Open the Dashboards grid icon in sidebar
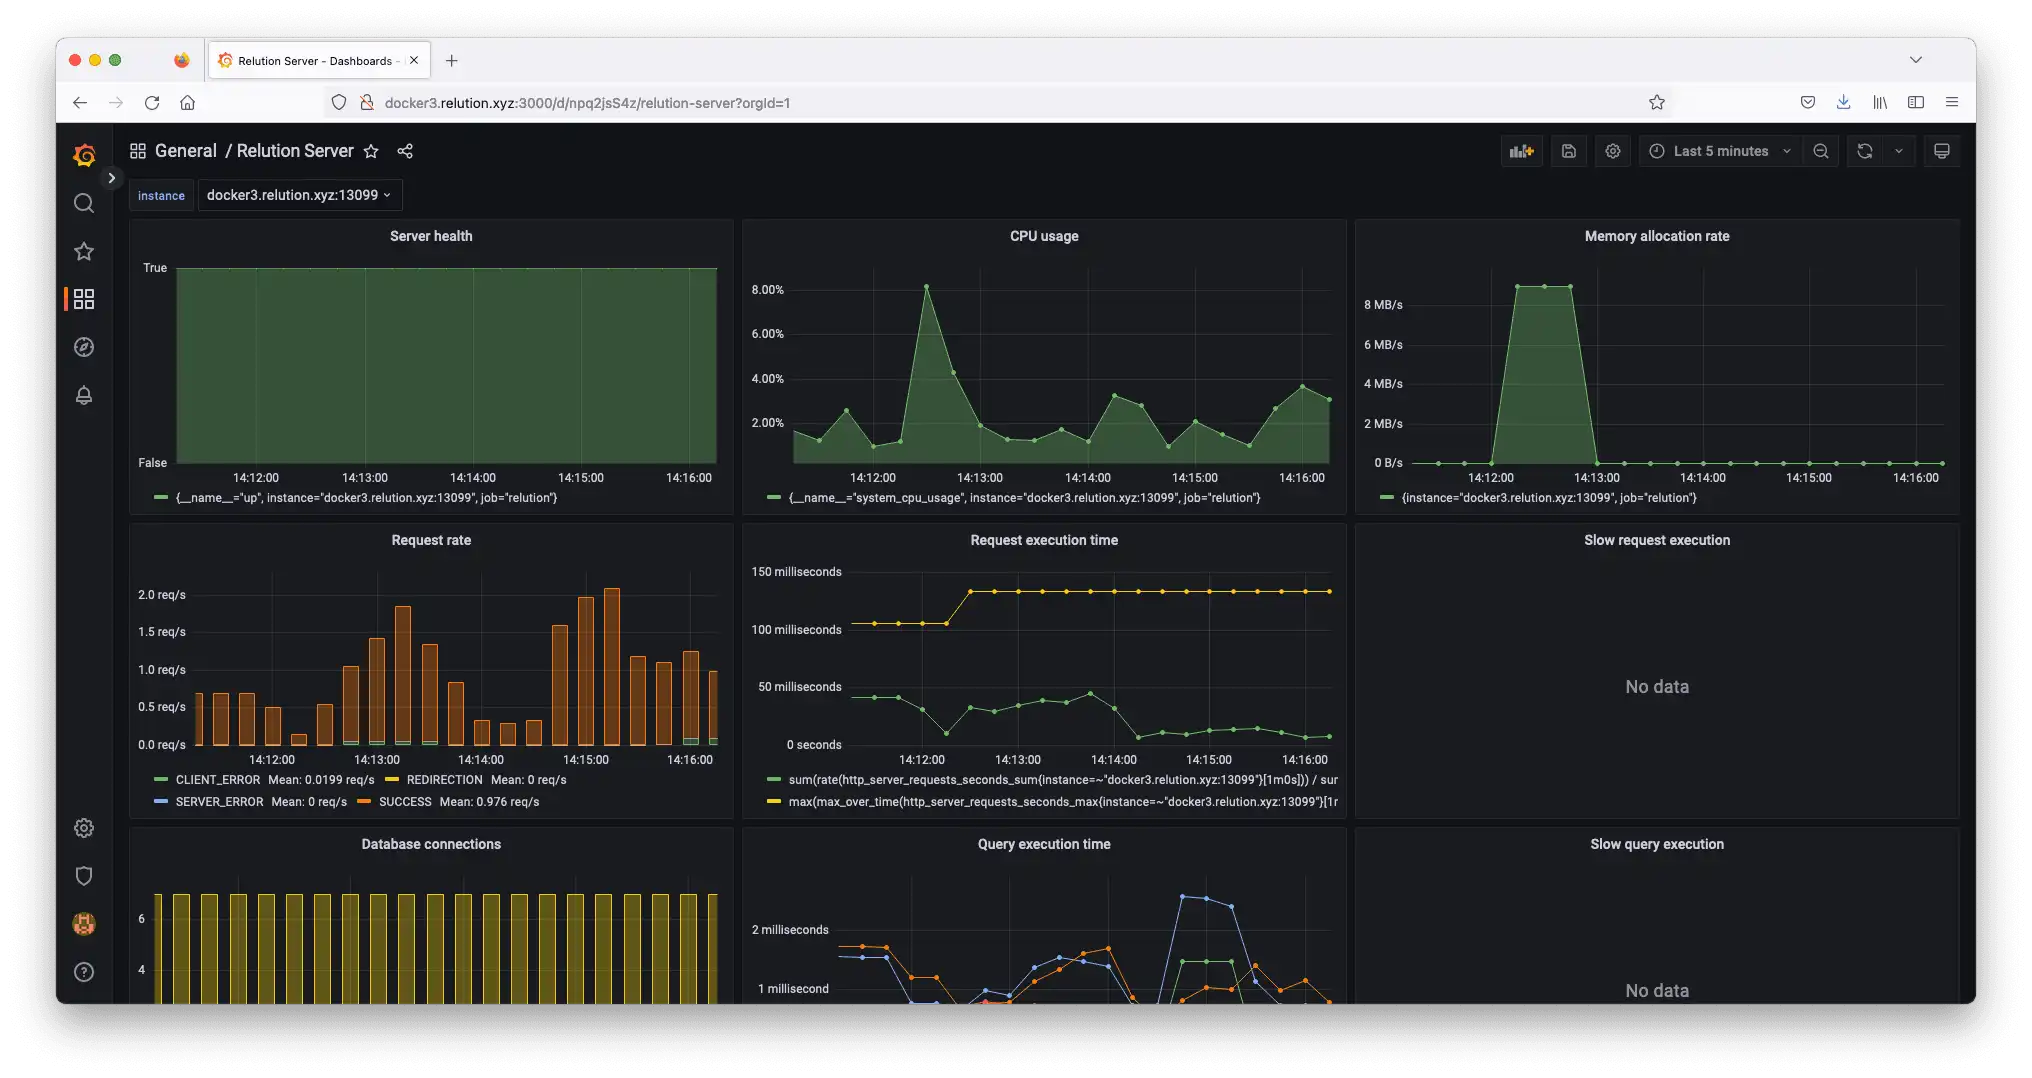 [x=84, y=299]
